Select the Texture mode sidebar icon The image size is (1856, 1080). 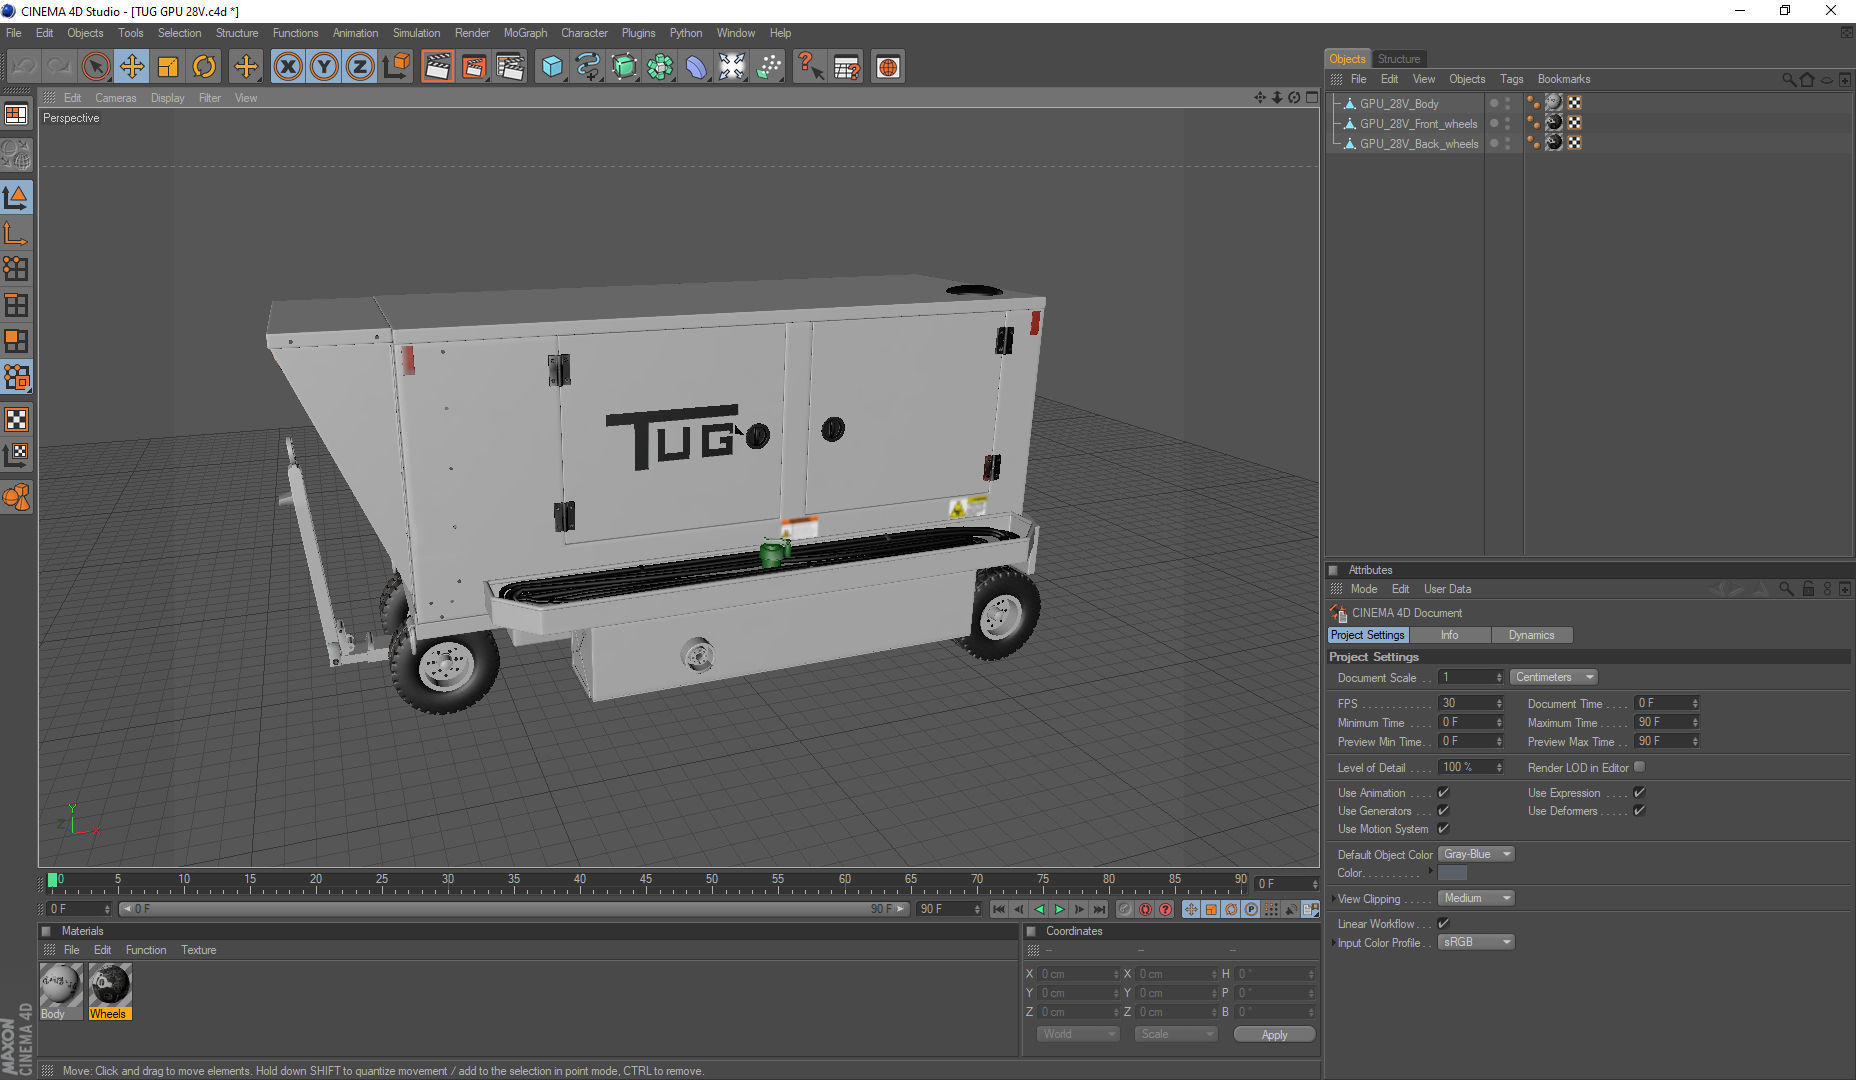[x=17, y=419]
